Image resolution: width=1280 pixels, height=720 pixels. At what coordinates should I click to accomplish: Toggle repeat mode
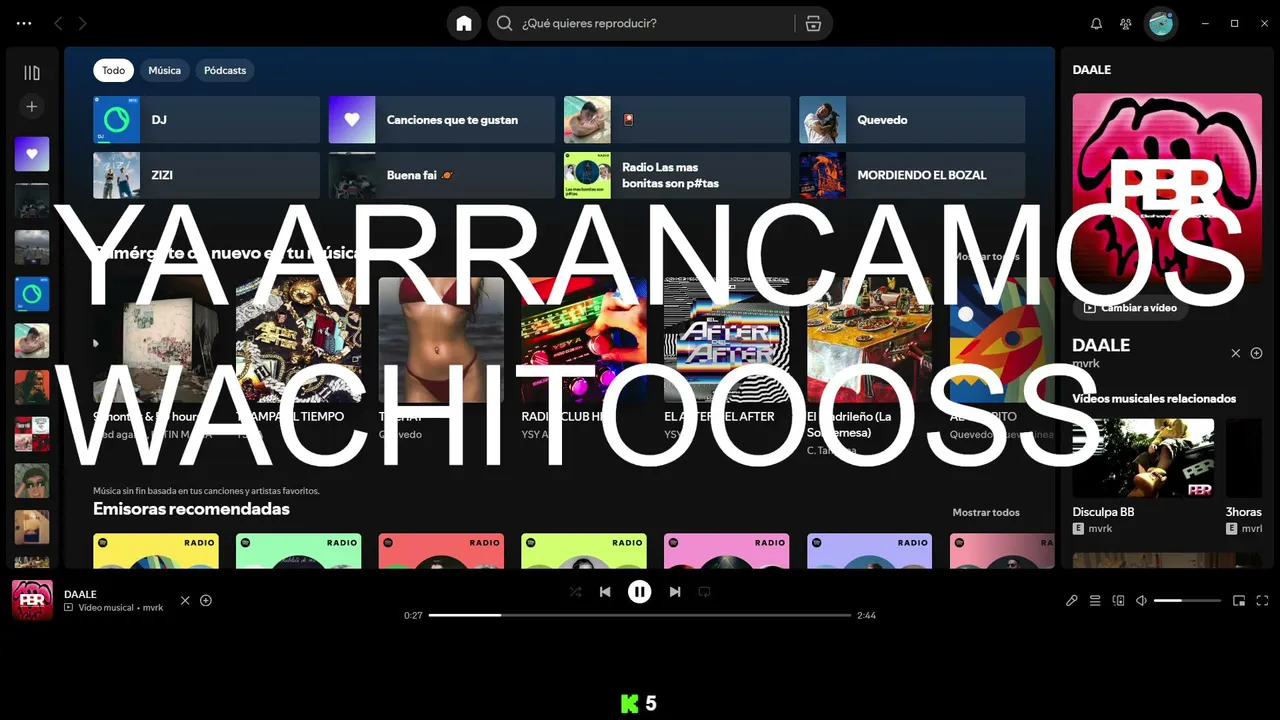[704, 592]
